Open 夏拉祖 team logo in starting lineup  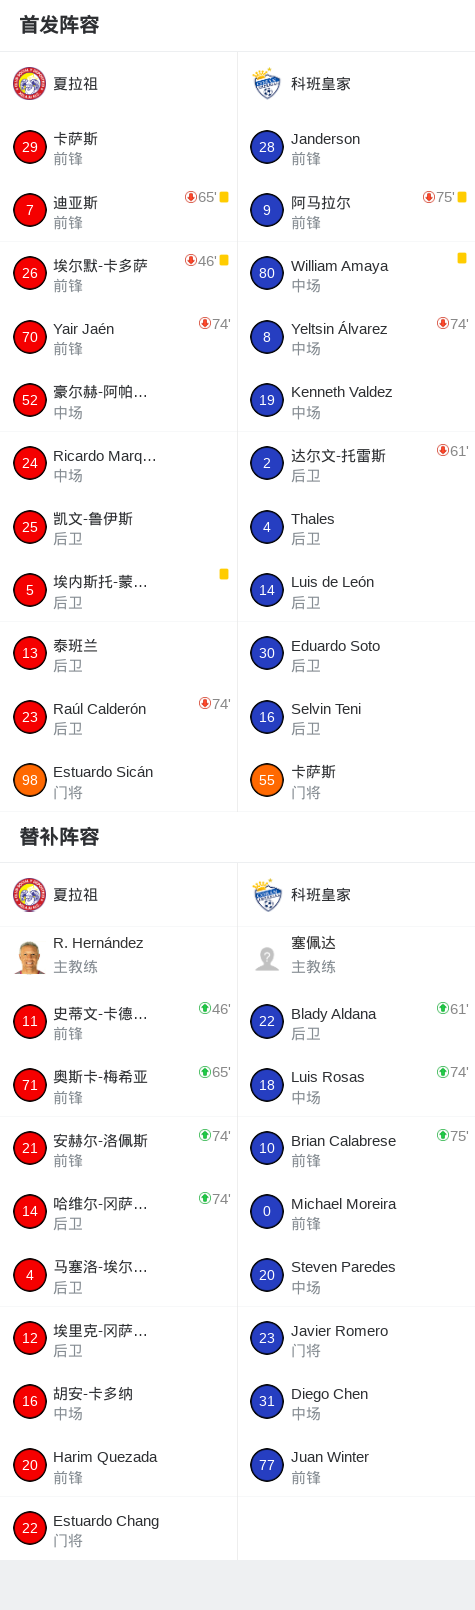click(30, 84)
